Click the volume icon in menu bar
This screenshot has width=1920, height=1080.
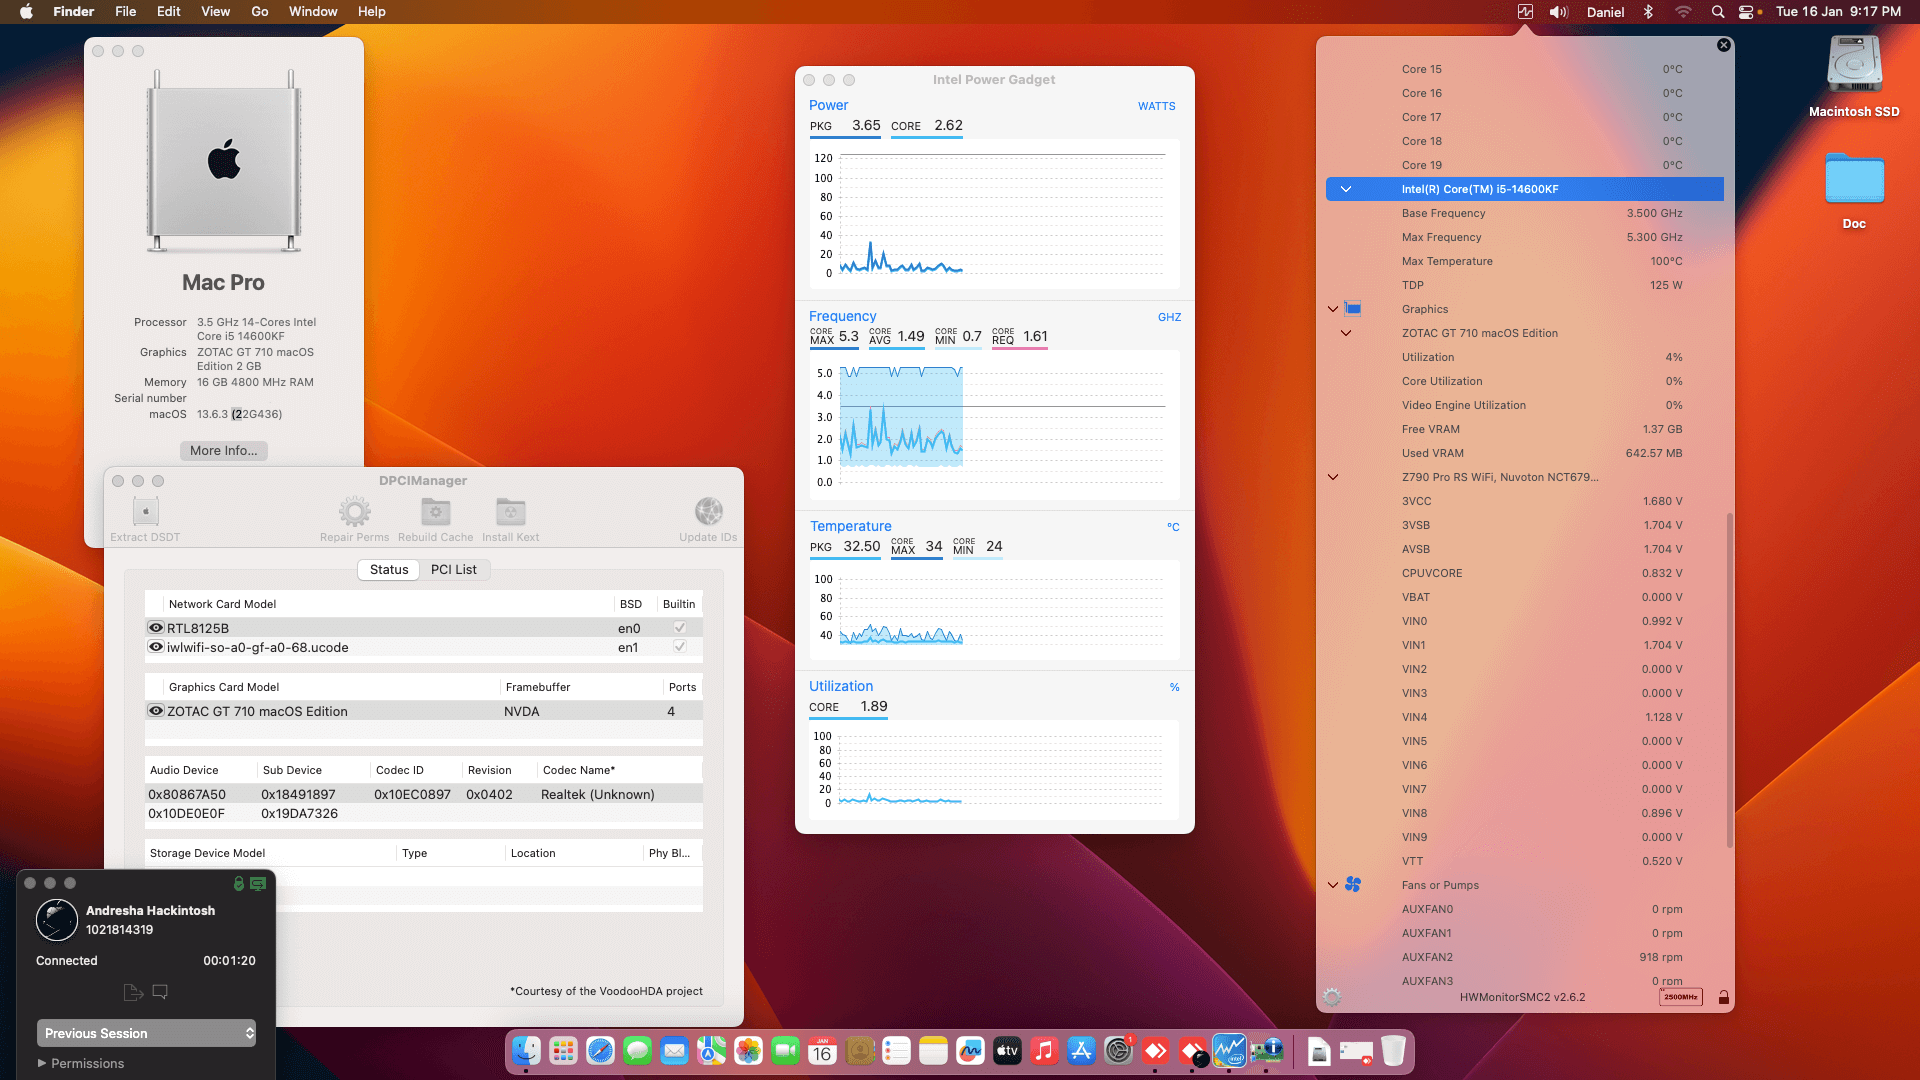point(1558,12)
